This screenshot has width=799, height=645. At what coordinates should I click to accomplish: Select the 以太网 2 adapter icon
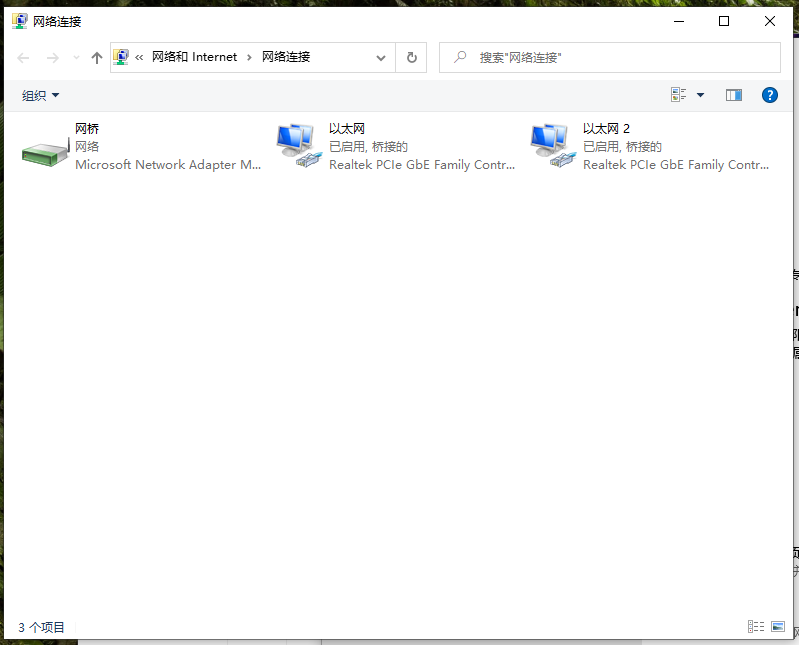551,148
